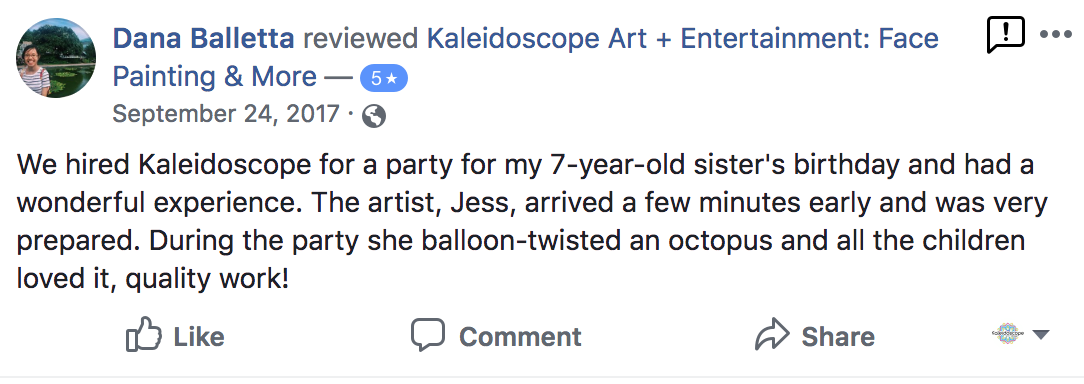Click the Dana Balletta name link

pos(203,39)
